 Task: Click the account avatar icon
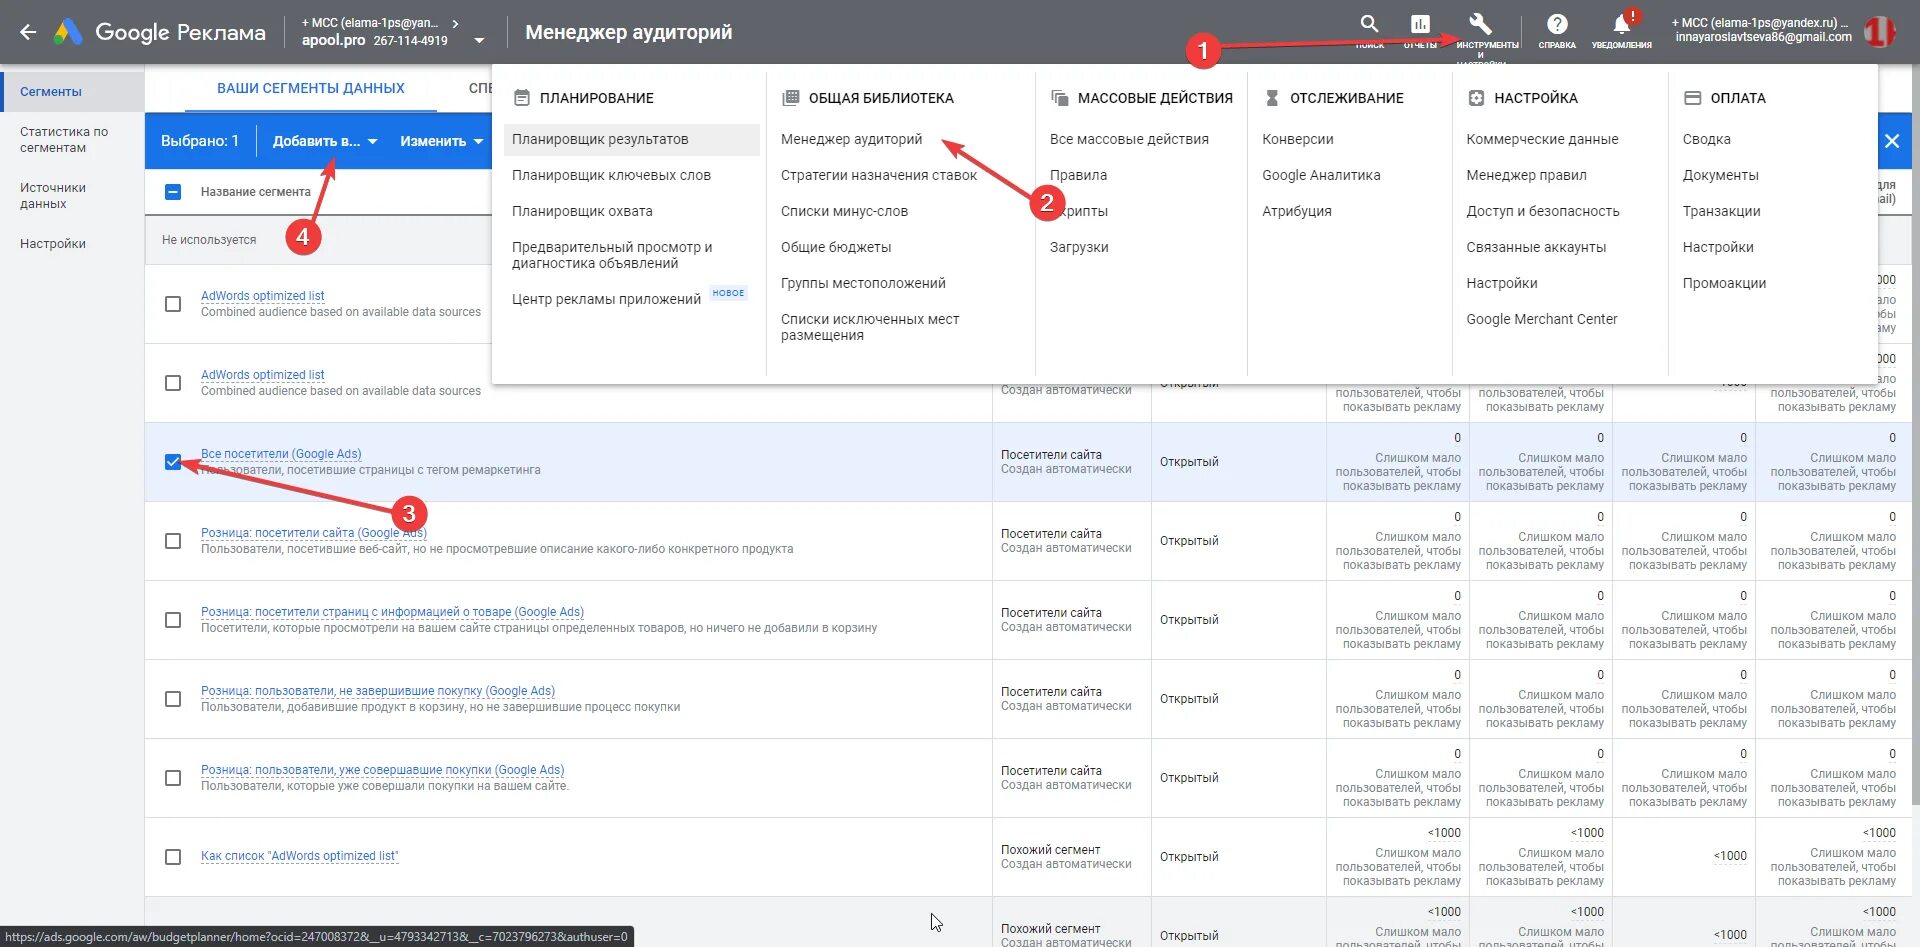coord(1880,32)
